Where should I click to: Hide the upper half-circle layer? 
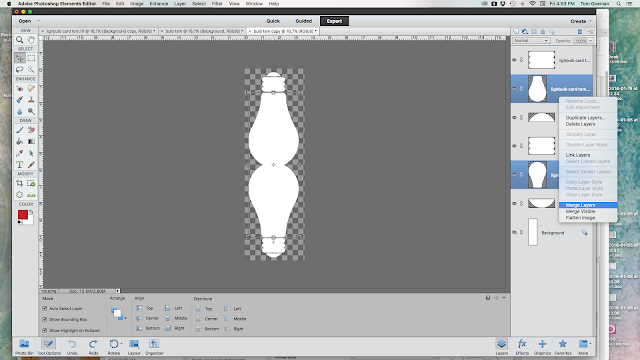pos(514,117)
